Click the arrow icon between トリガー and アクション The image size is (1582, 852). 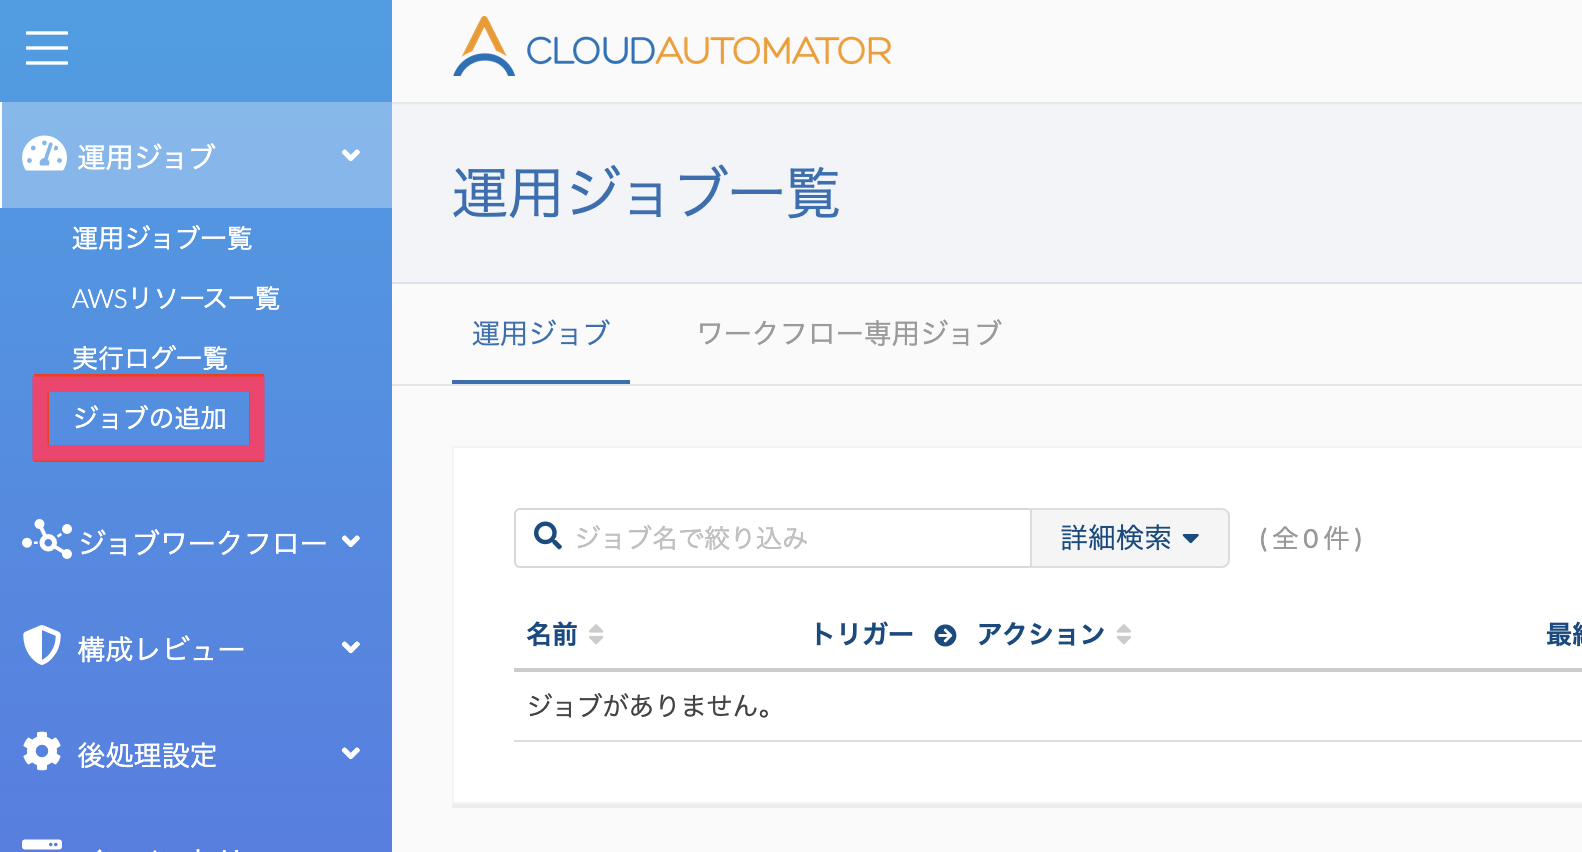(x=945, y=635)
